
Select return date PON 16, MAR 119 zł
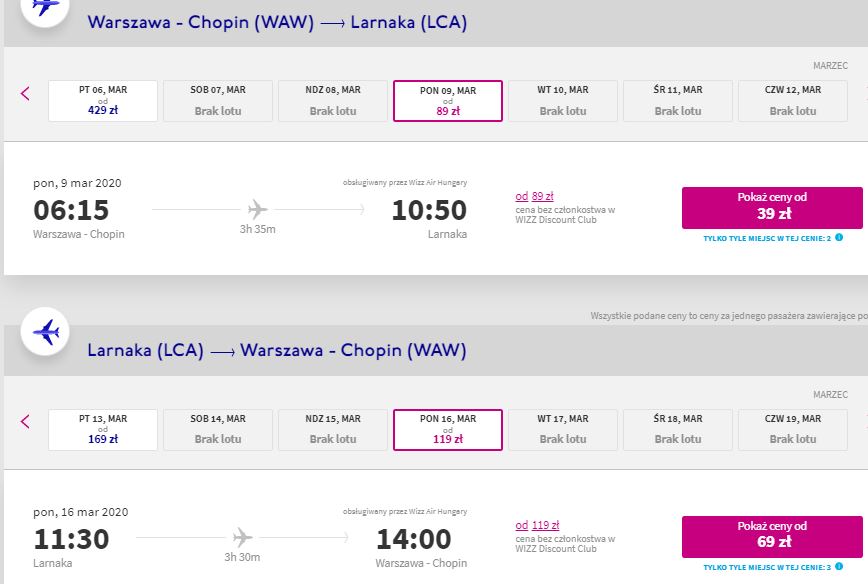448,430
